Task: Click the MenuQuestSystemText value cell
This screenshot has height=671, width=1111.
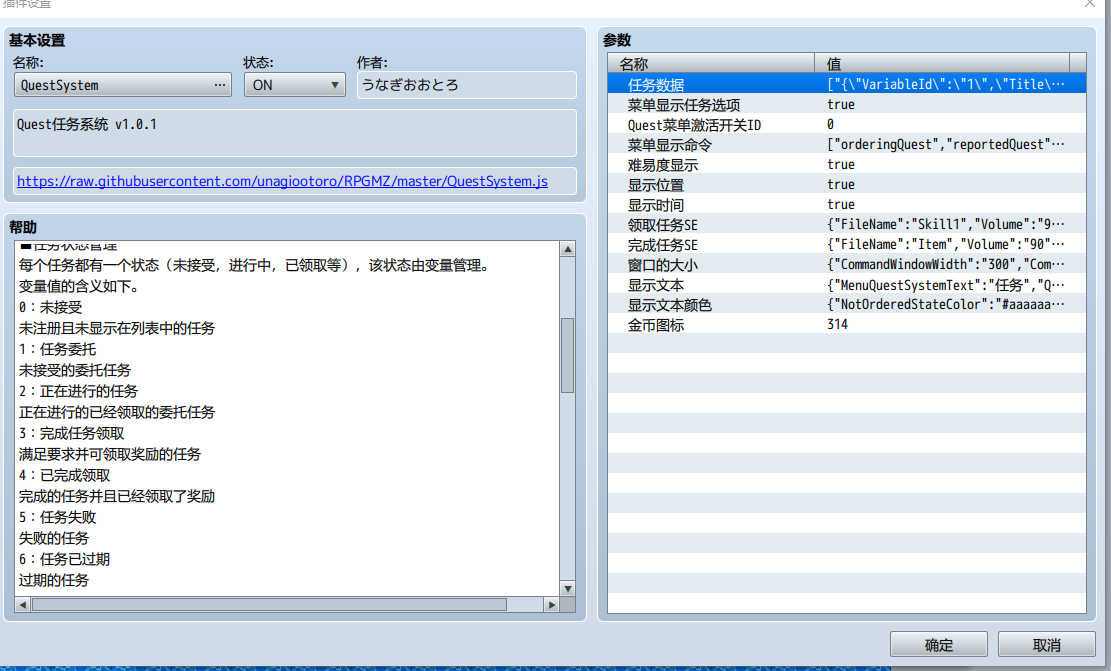Action: pos(945,285)
